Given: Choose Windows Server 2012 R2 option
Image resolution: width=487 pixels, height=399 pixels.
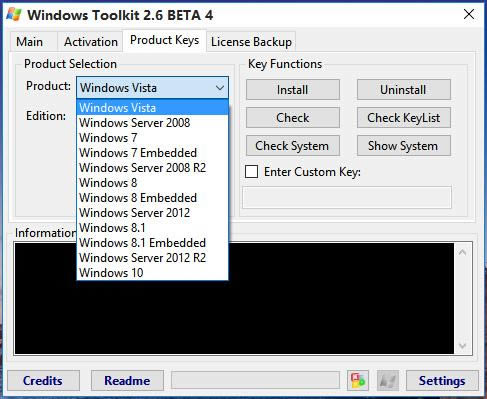Looking at the screenshot, I should [153, 258].
